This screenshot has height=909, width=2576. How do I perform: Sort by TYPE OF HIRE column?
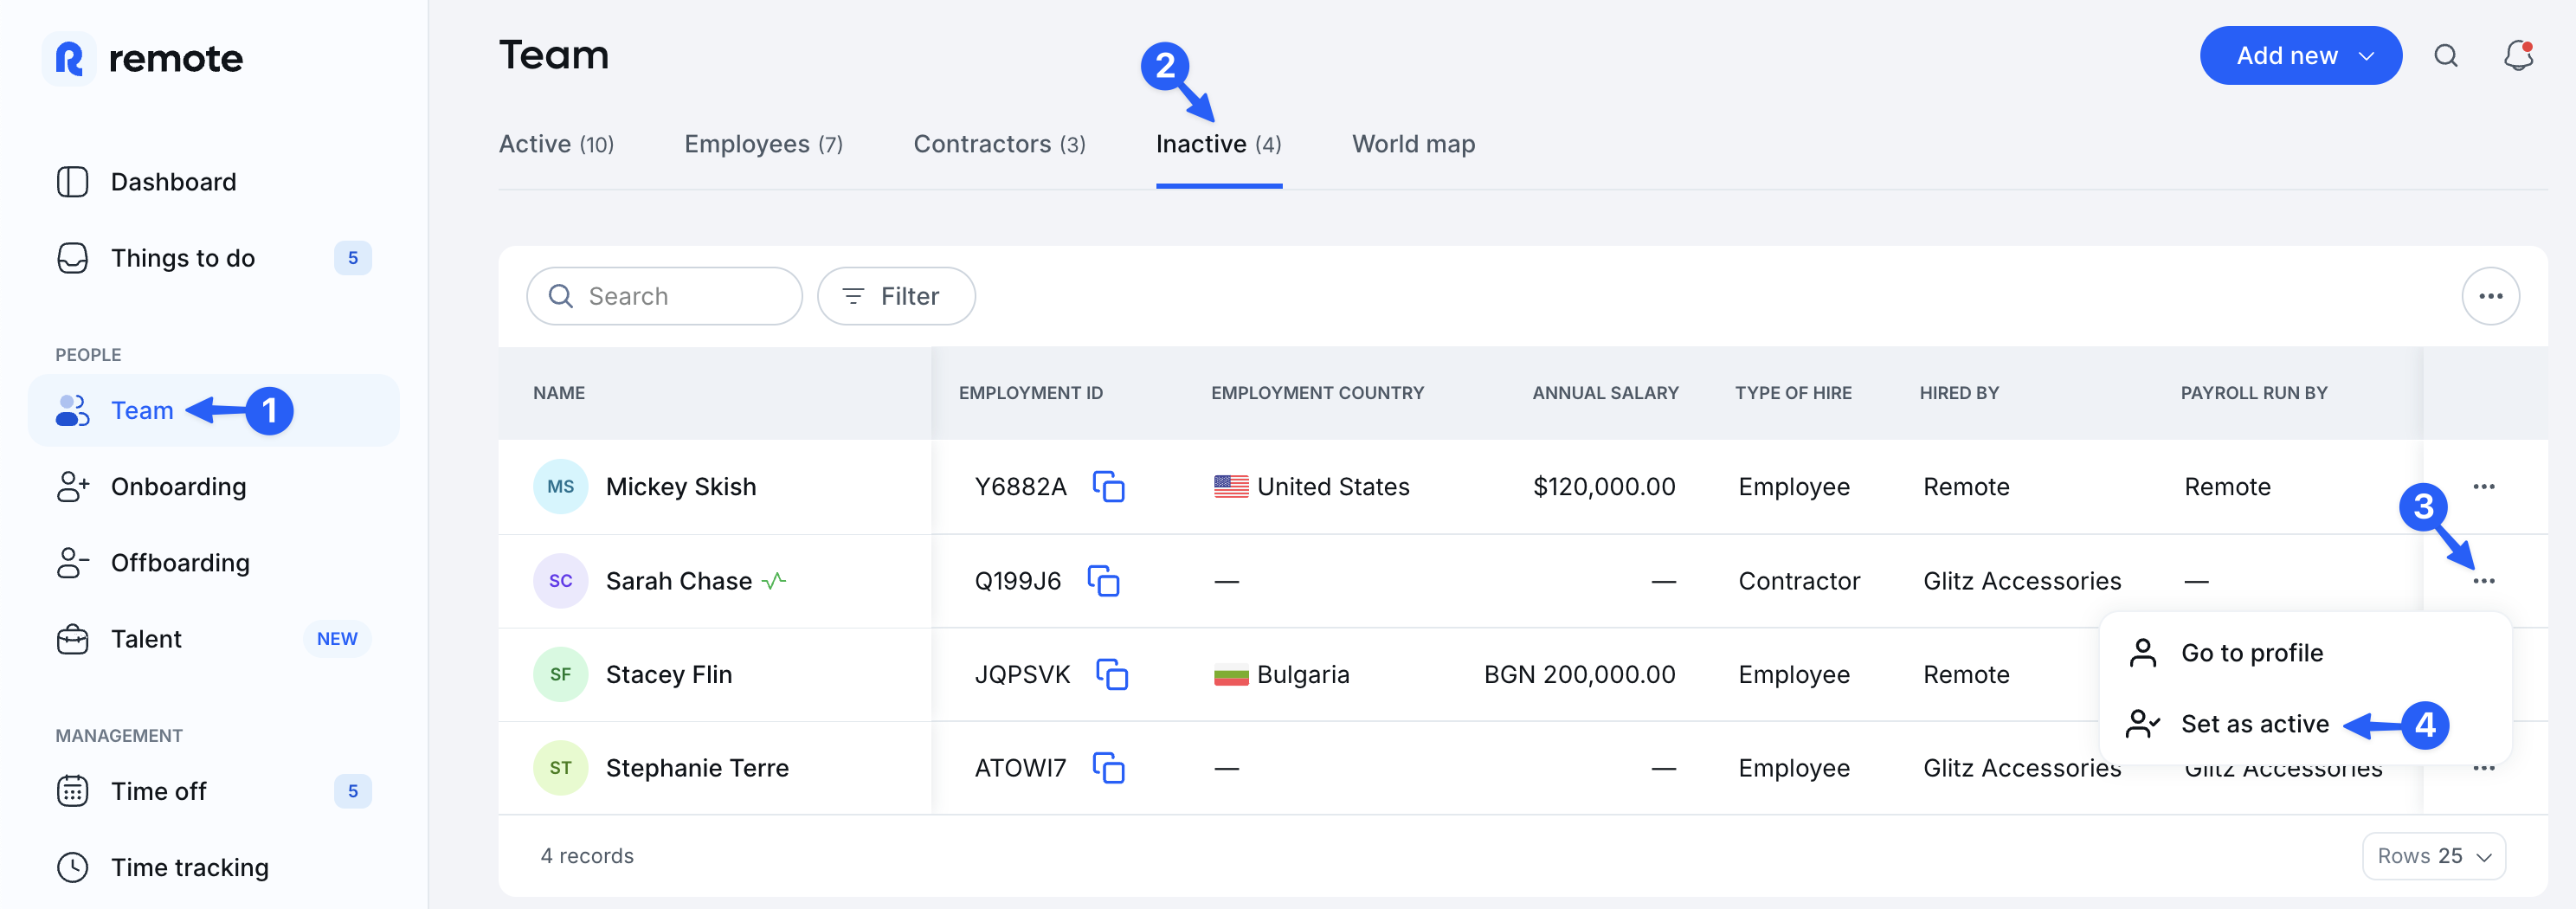[1793, 393]
